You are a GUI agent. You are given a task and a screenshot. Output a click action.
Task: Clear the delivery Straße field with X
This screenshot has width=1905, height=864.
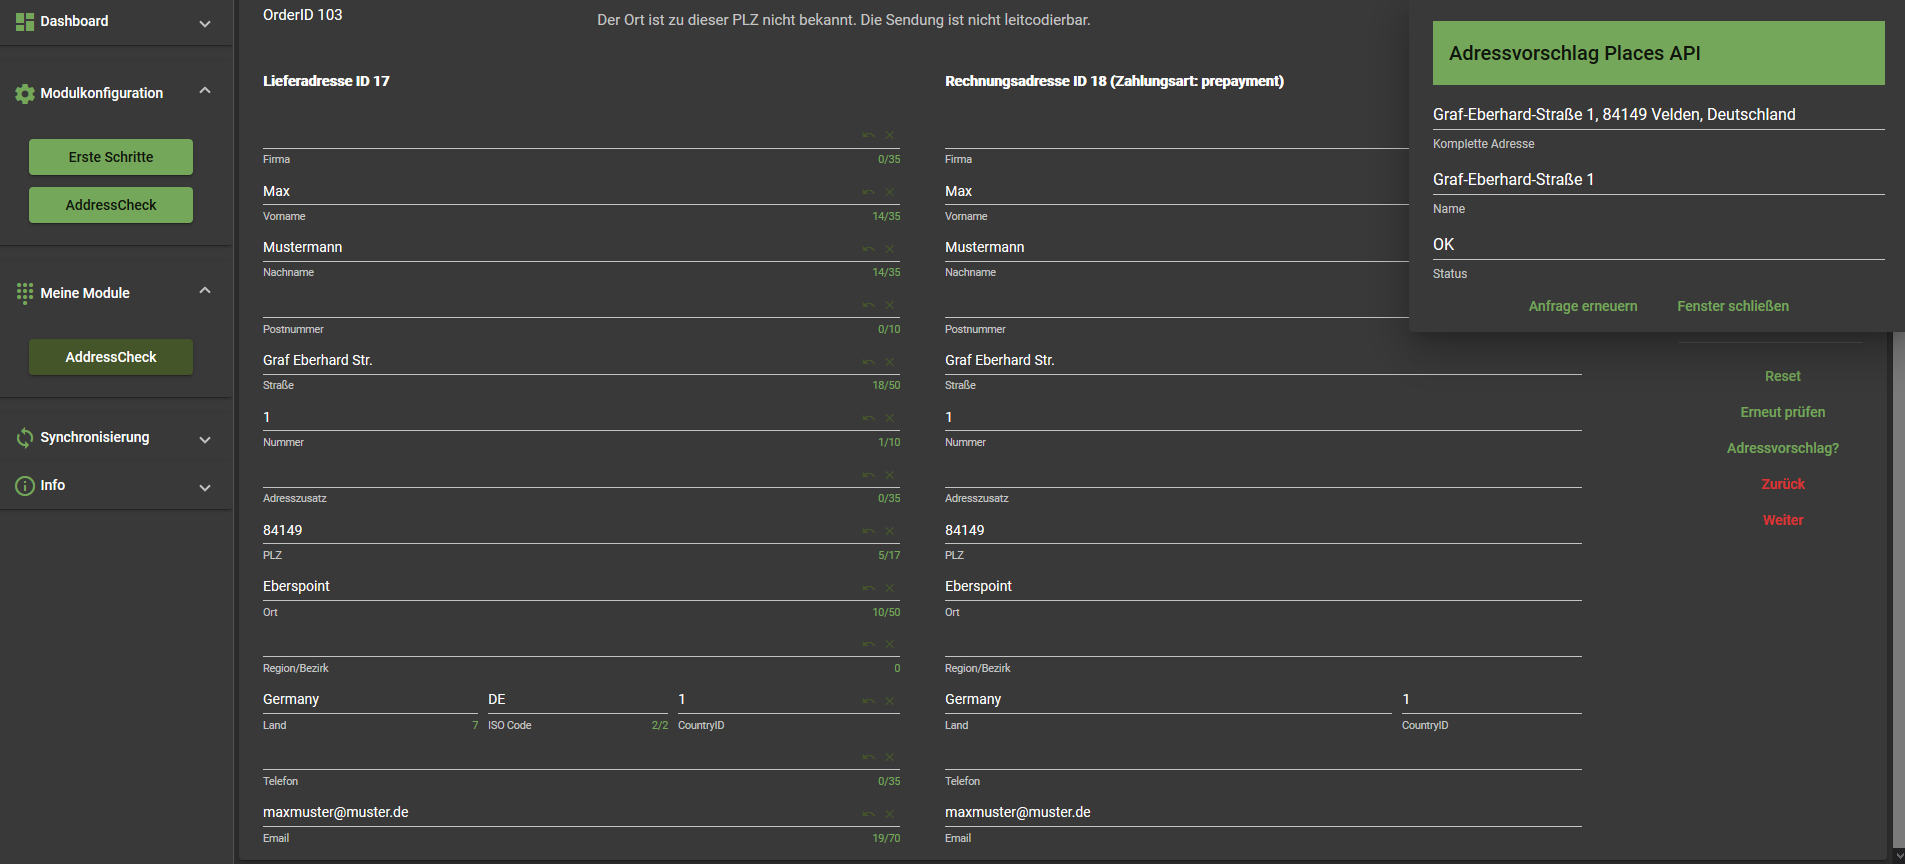(x=889, y=362)
